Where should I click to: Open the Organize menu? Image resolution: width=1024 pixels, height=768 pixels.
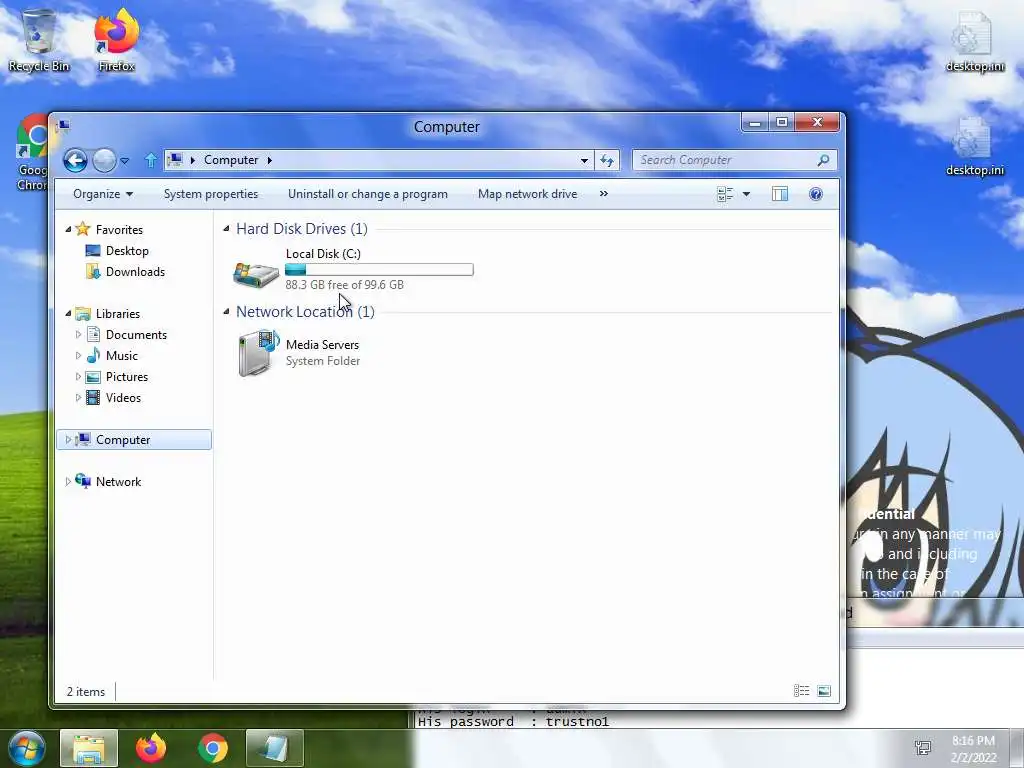pyautogui.click(x=103, y=194)
